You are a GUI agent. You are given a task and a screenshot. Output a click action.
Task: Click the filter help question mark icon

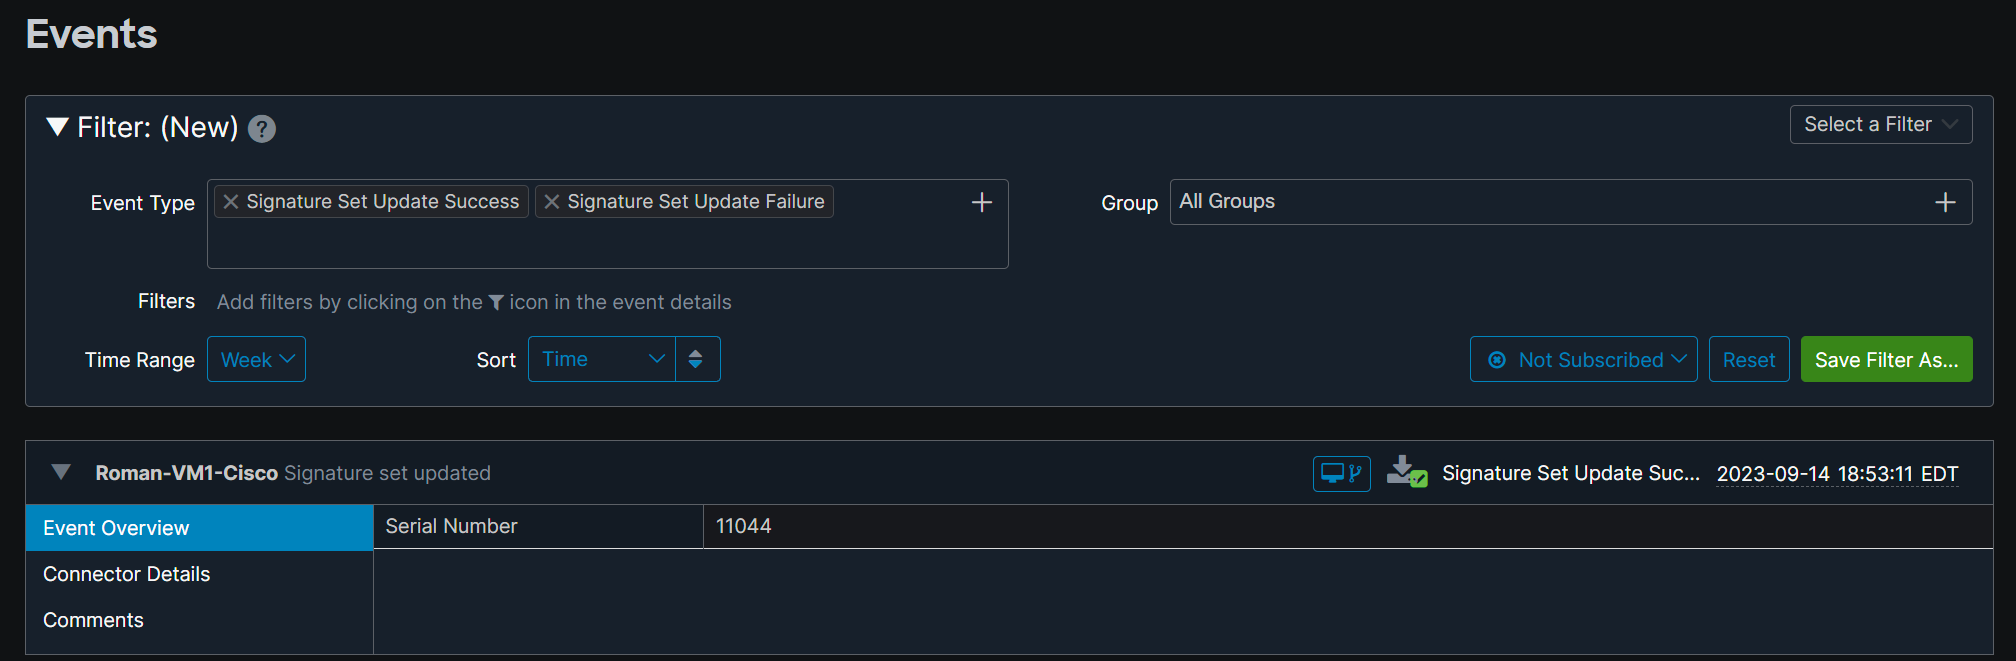(262, 129)
